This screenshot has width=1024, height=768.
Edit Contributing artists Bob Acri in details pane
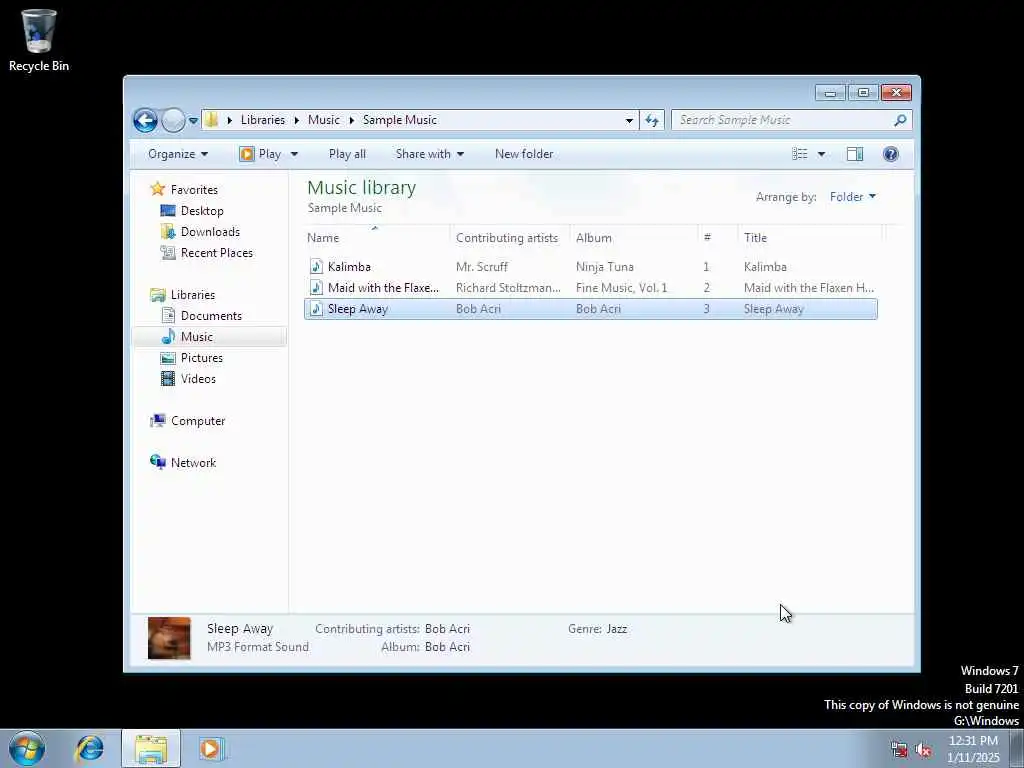pos(447,629)
